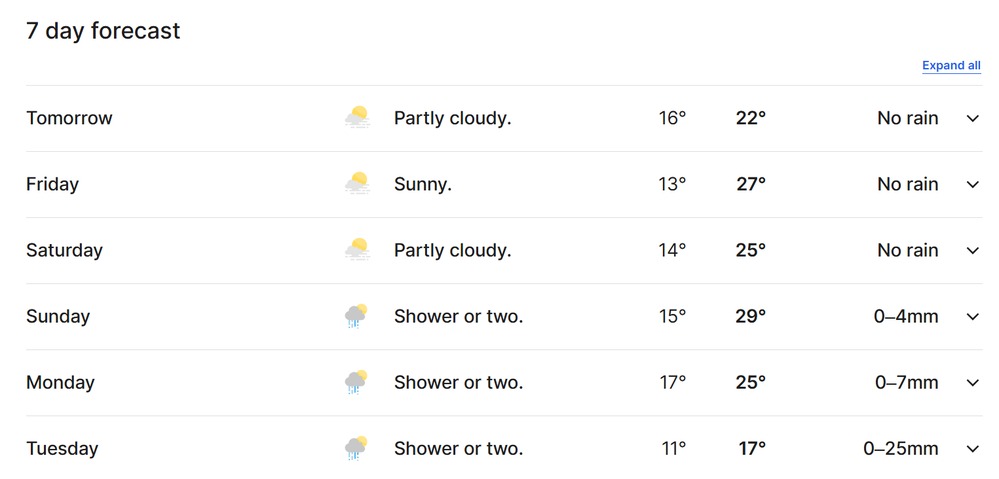Click Tomorrow's partly cloudy weather icon
The width and height of the screenshot is (999, 479).
point(357,118)
